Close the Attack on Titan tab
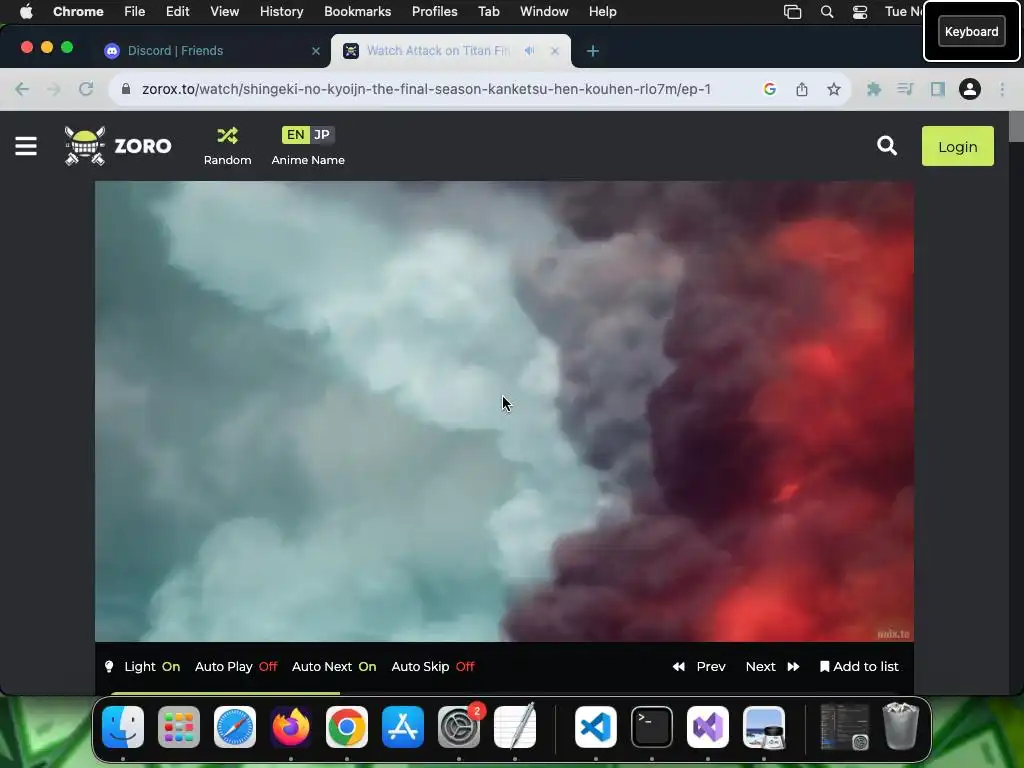The height and width of the screenshot is (768, 1024). tap(554, 51)
